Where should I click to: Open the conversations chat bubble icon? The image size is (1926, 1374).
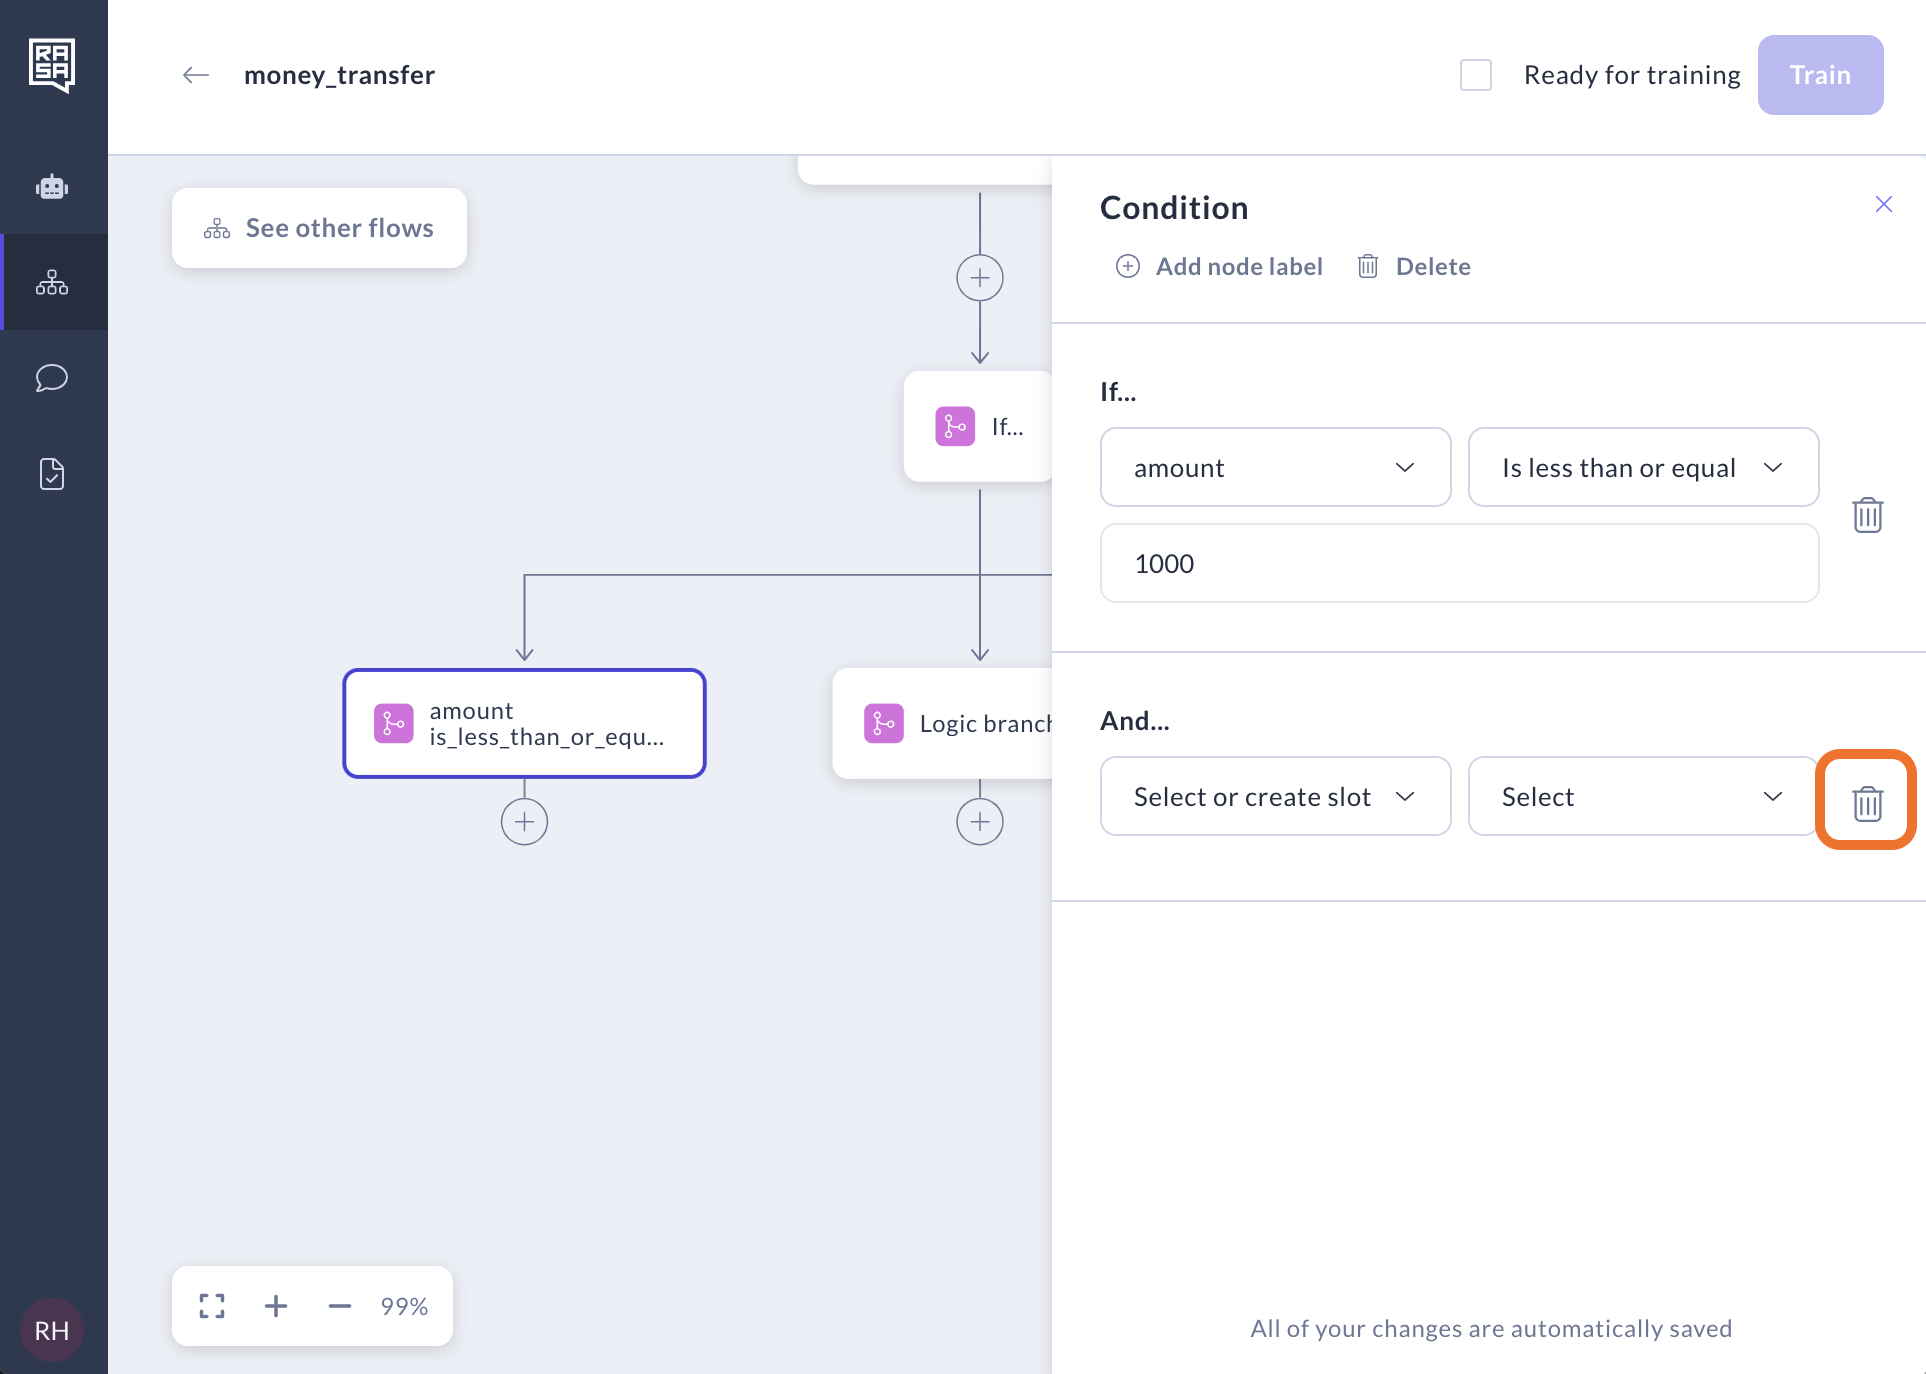52,378
